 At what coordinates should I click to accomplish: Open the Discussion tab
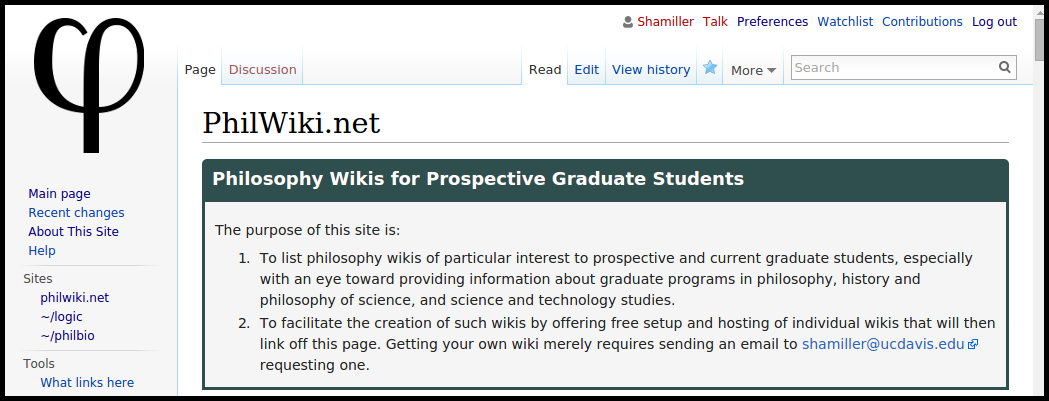[262, 70]
